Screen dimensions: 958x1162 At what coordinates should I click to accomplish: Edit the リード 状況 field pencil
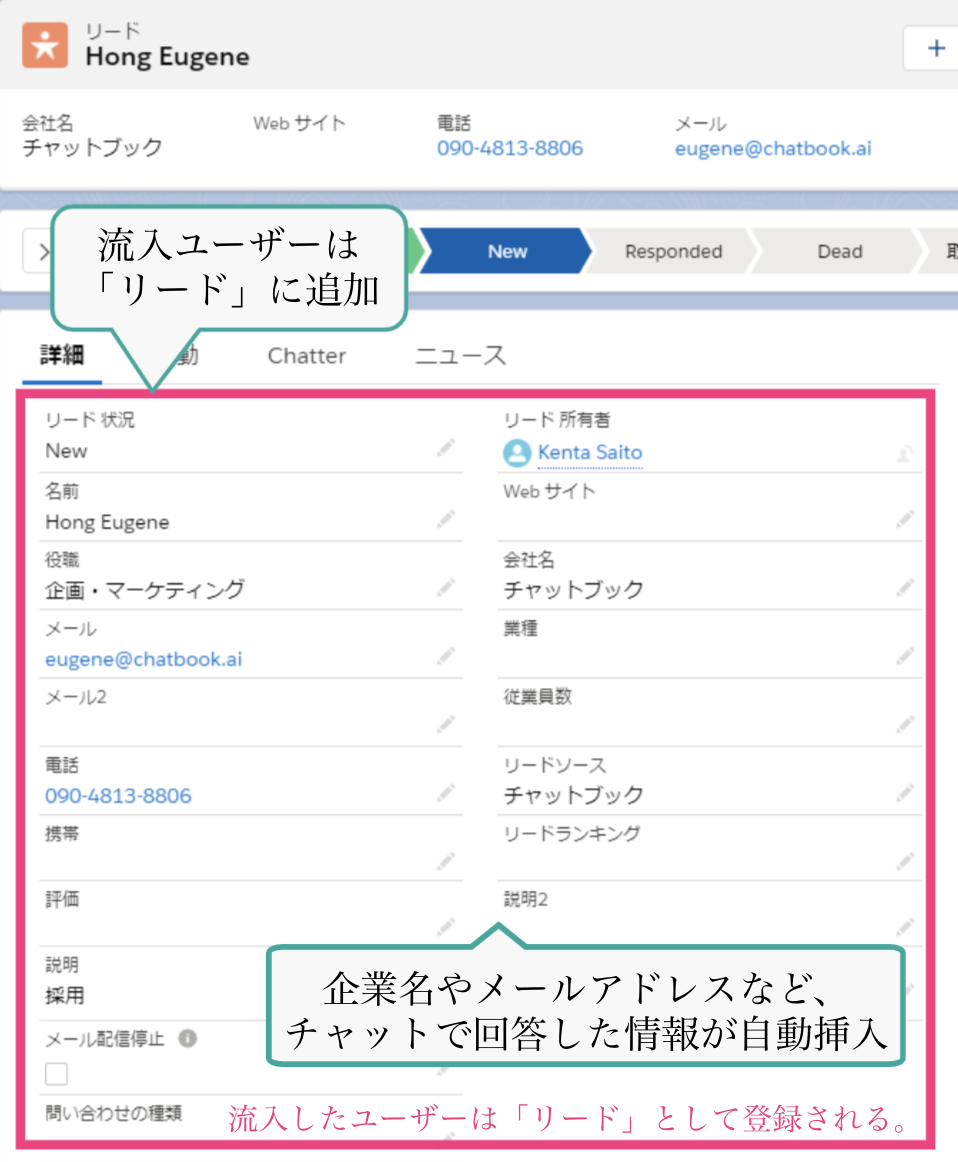click(x=445, y=448)
